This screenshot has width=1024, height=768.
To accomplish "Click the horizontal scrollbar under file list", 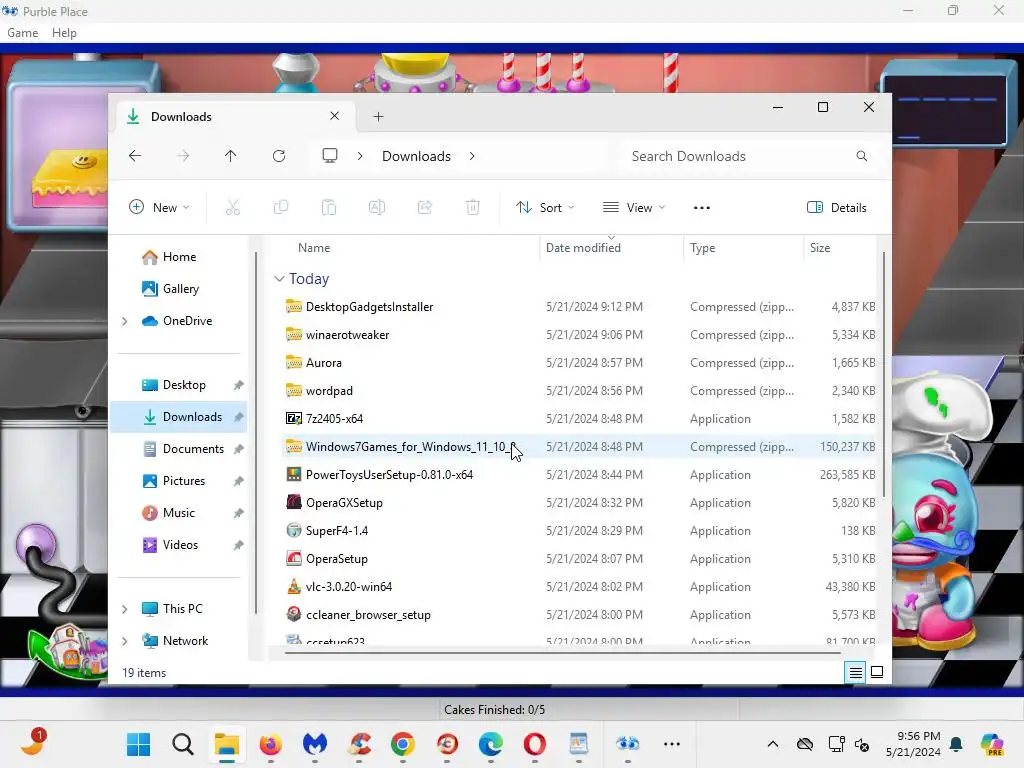I will [563, 652].
